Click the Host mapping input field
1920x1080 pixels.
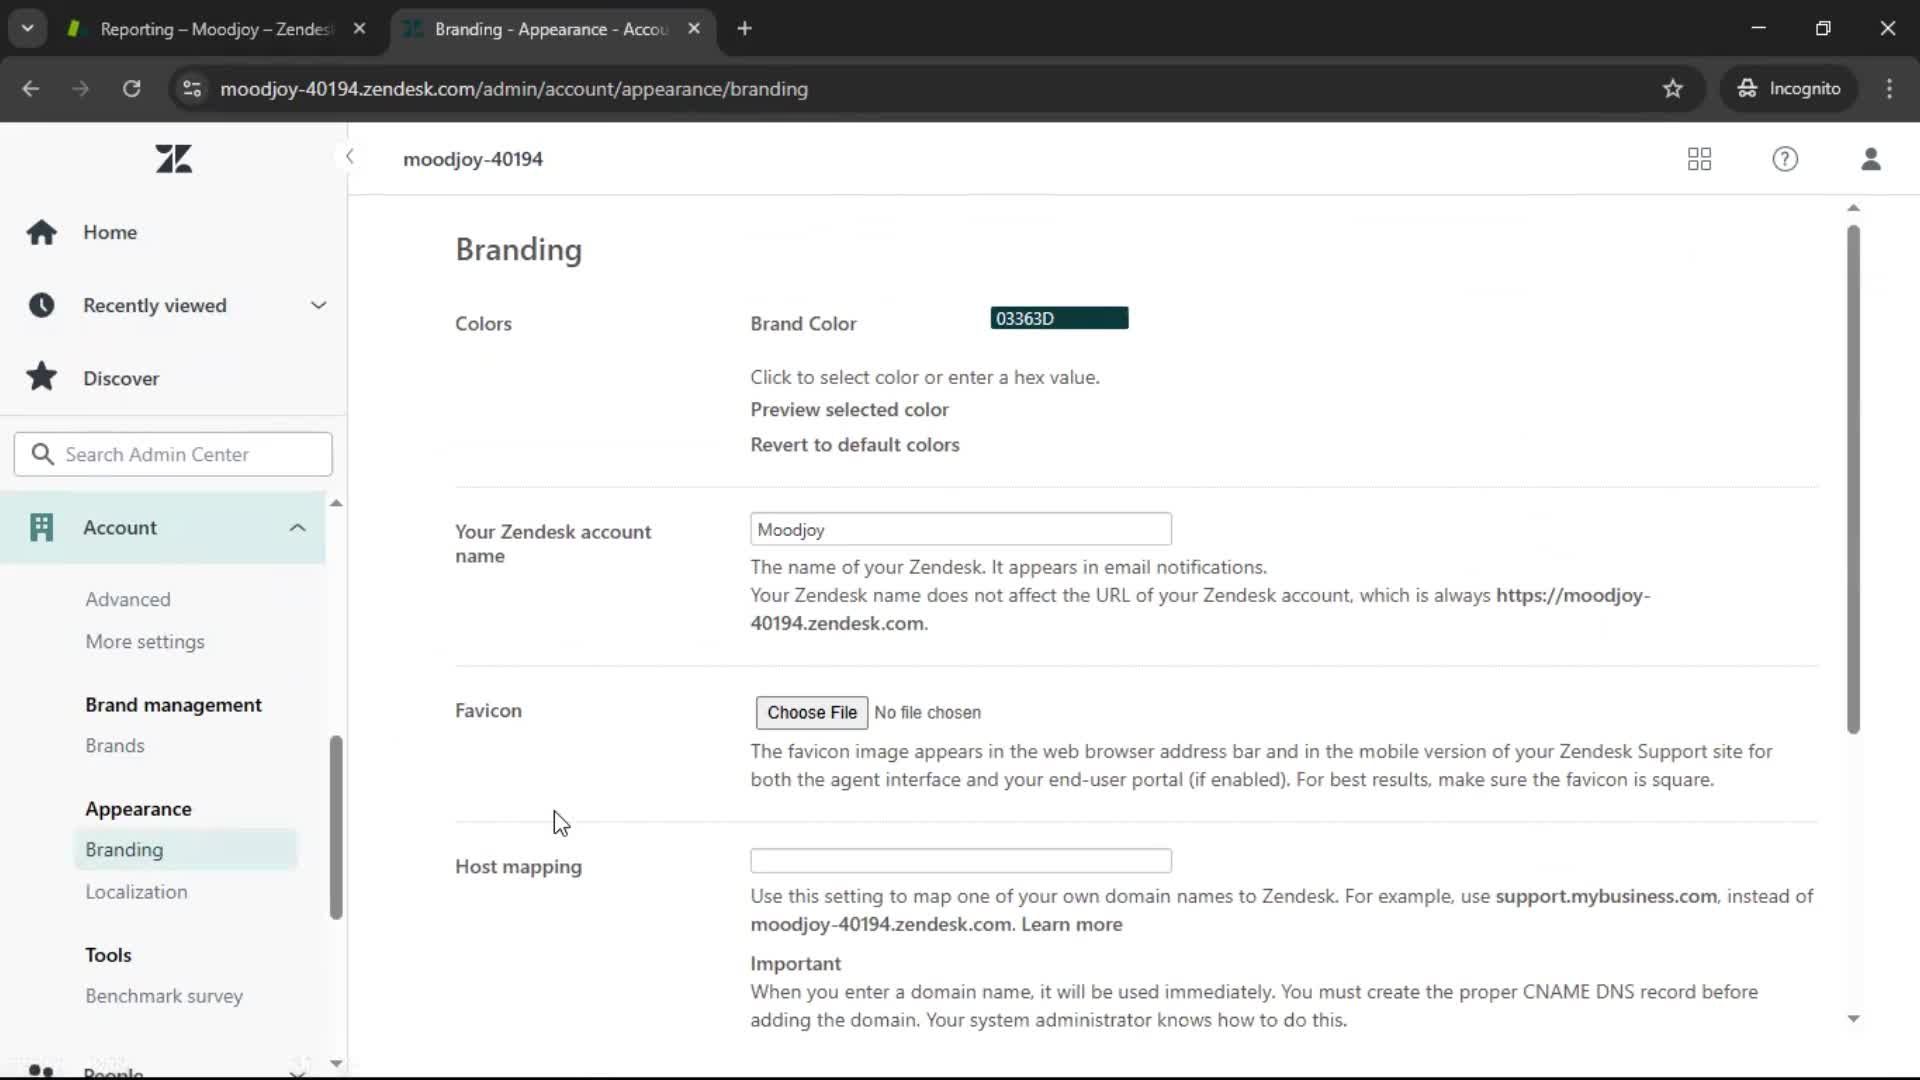pos(961,860)
